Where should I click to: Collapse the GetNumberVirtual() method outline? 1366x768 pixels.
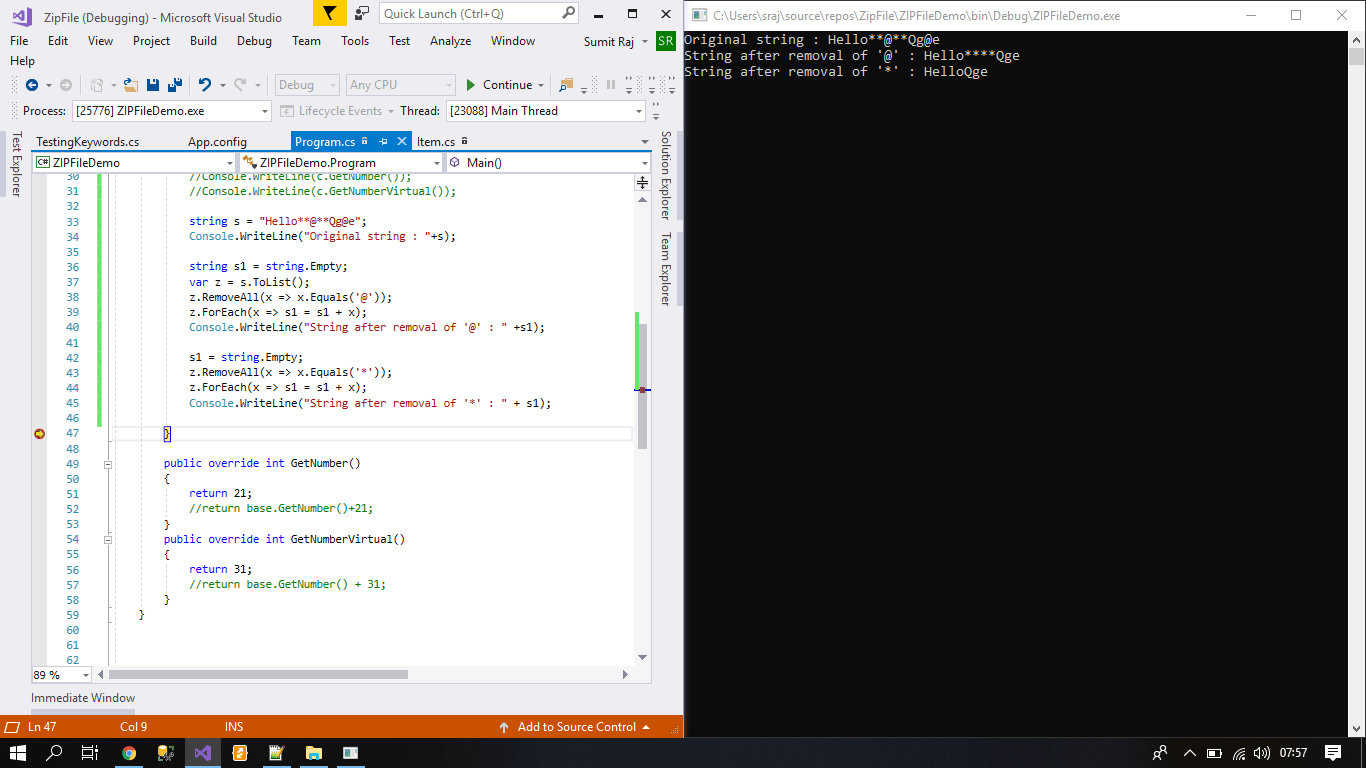coord(106,539)
